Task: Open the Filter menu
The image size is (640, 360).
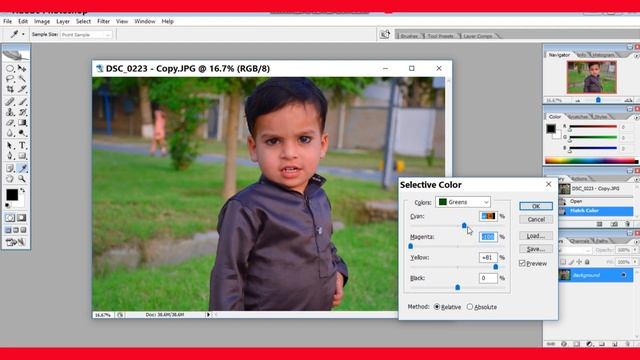Action: 103,21
